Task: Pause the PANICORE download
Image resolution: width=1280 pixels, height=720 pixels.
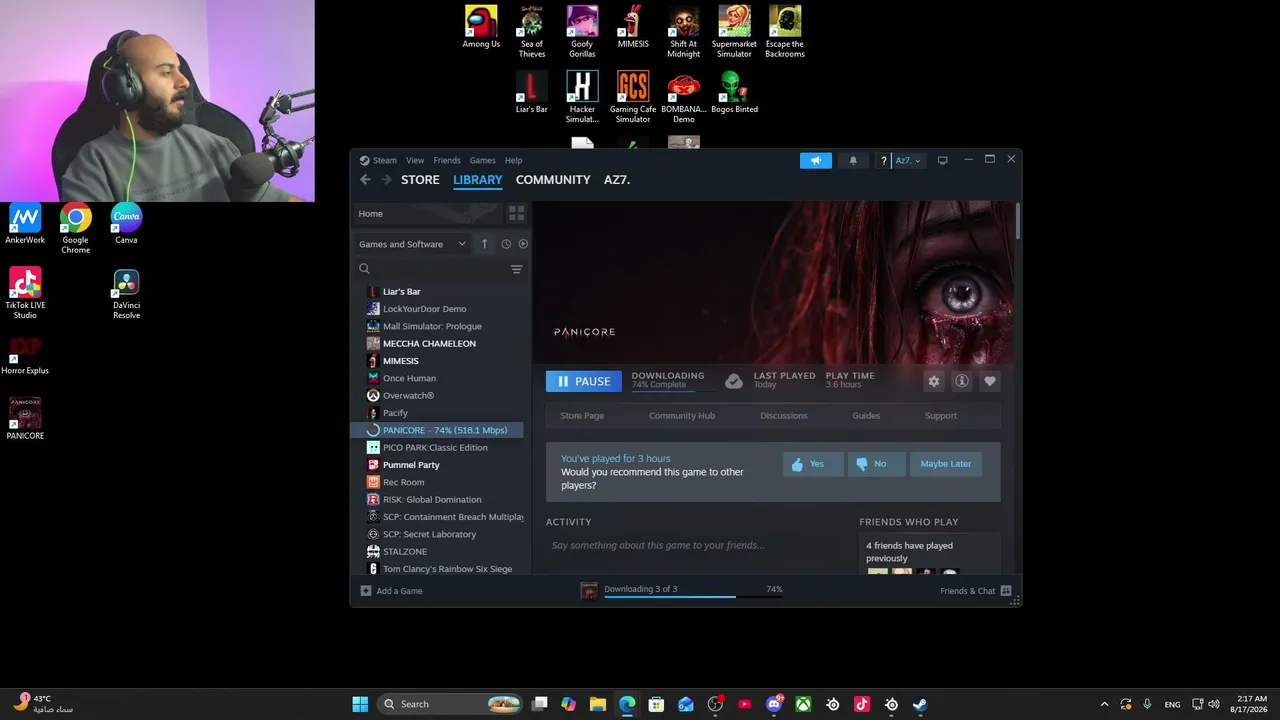Action: tap(584, 381)
